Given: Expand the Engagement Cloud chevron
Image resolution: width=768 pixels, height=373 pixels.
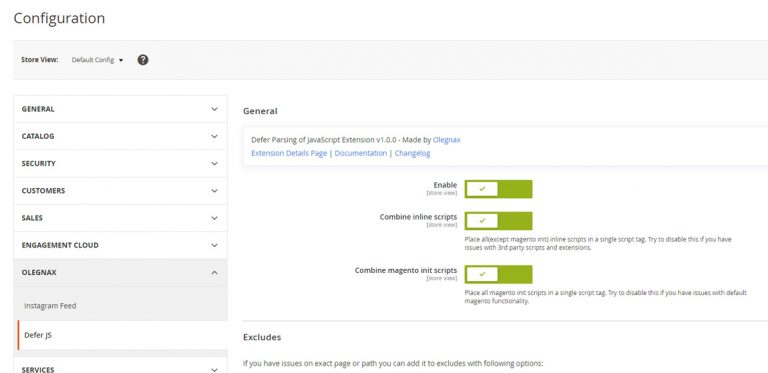Looking at the screenshot, I should click(214, 245).
